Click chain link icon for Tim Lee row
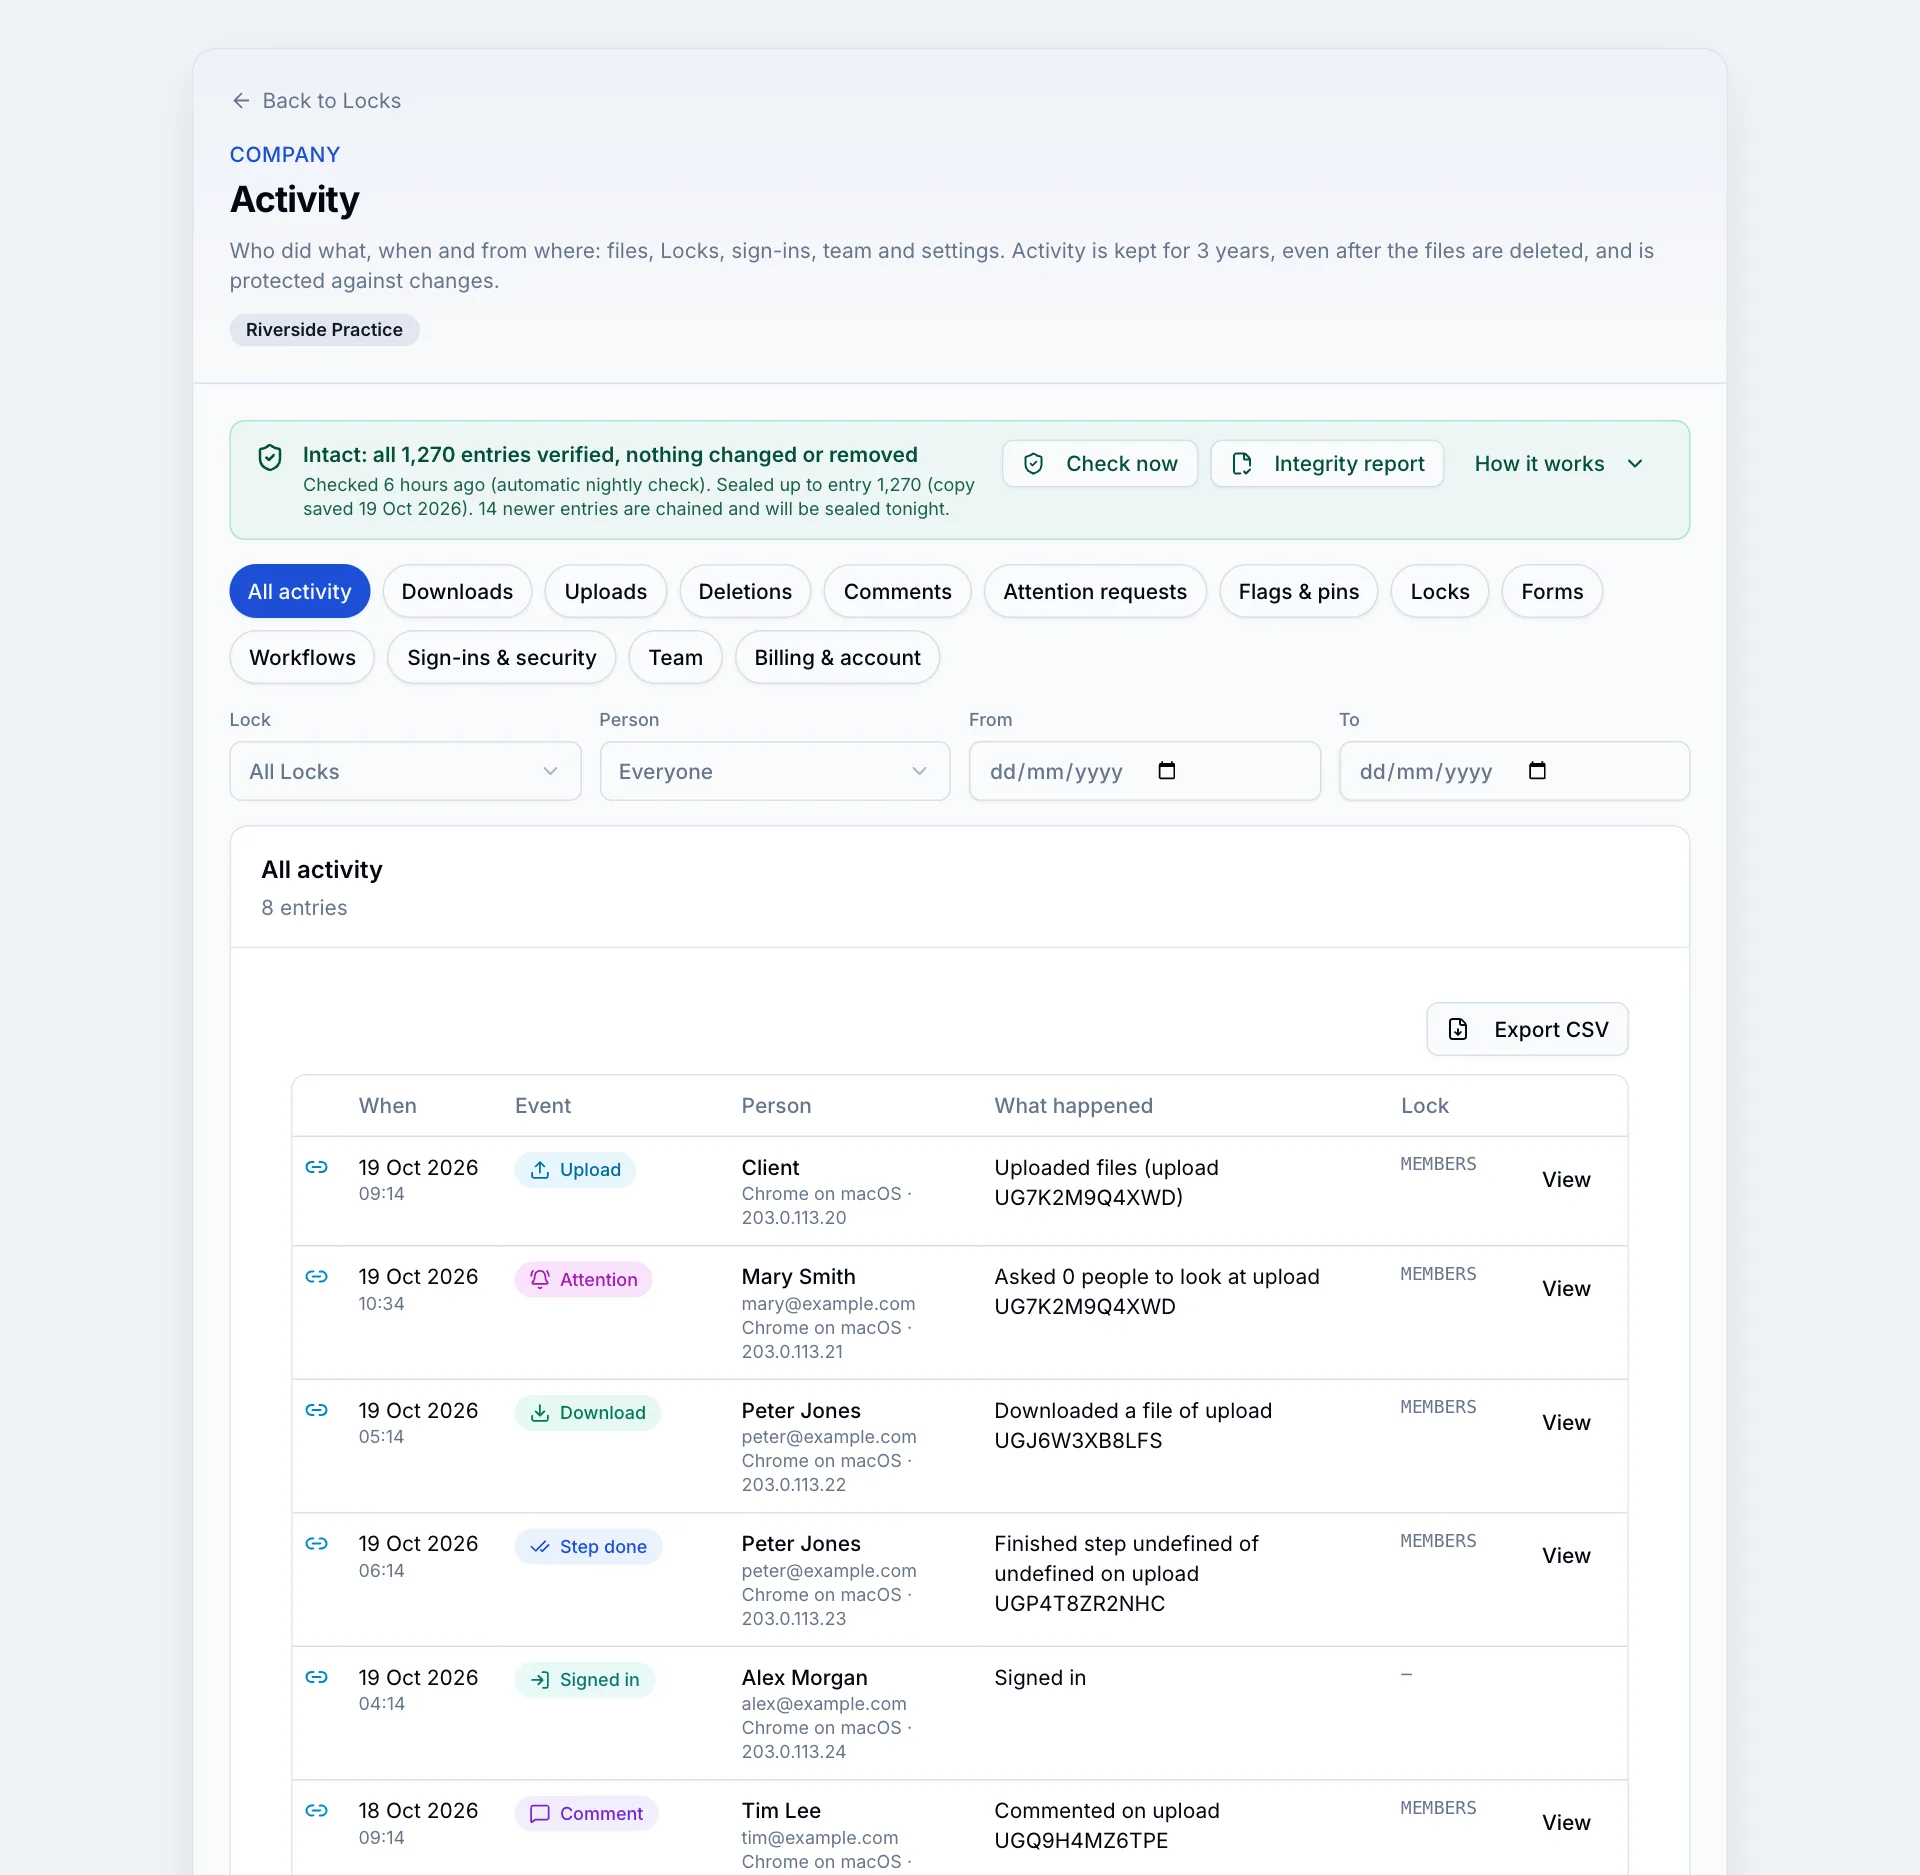The image size is (1920, 1875). click(x=317, y=1810)
